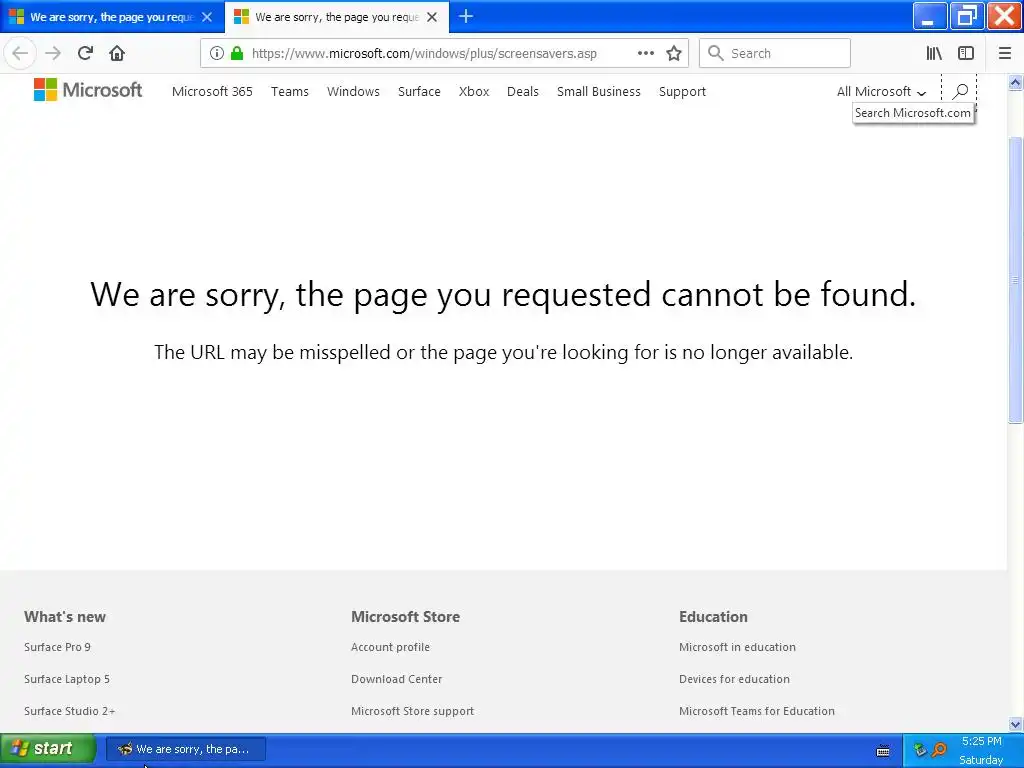Open Microsoft in education link
Image resolution: width=1024 pixels, height=768 pixels.
pos(737,647)
